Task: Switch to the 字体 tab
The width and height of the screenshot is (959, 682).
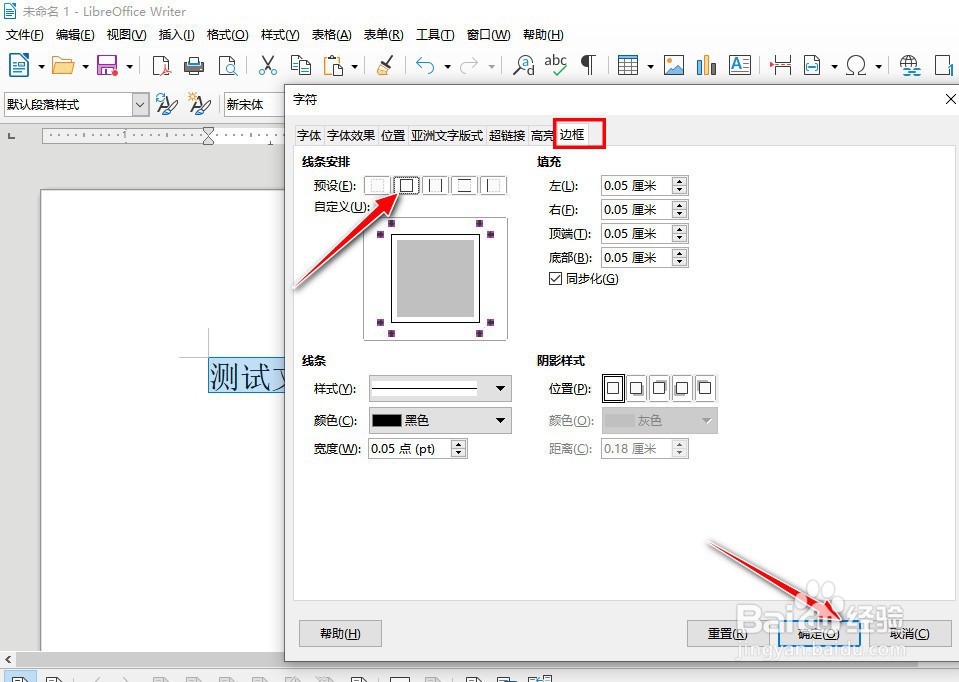Action: pos(309,135)
